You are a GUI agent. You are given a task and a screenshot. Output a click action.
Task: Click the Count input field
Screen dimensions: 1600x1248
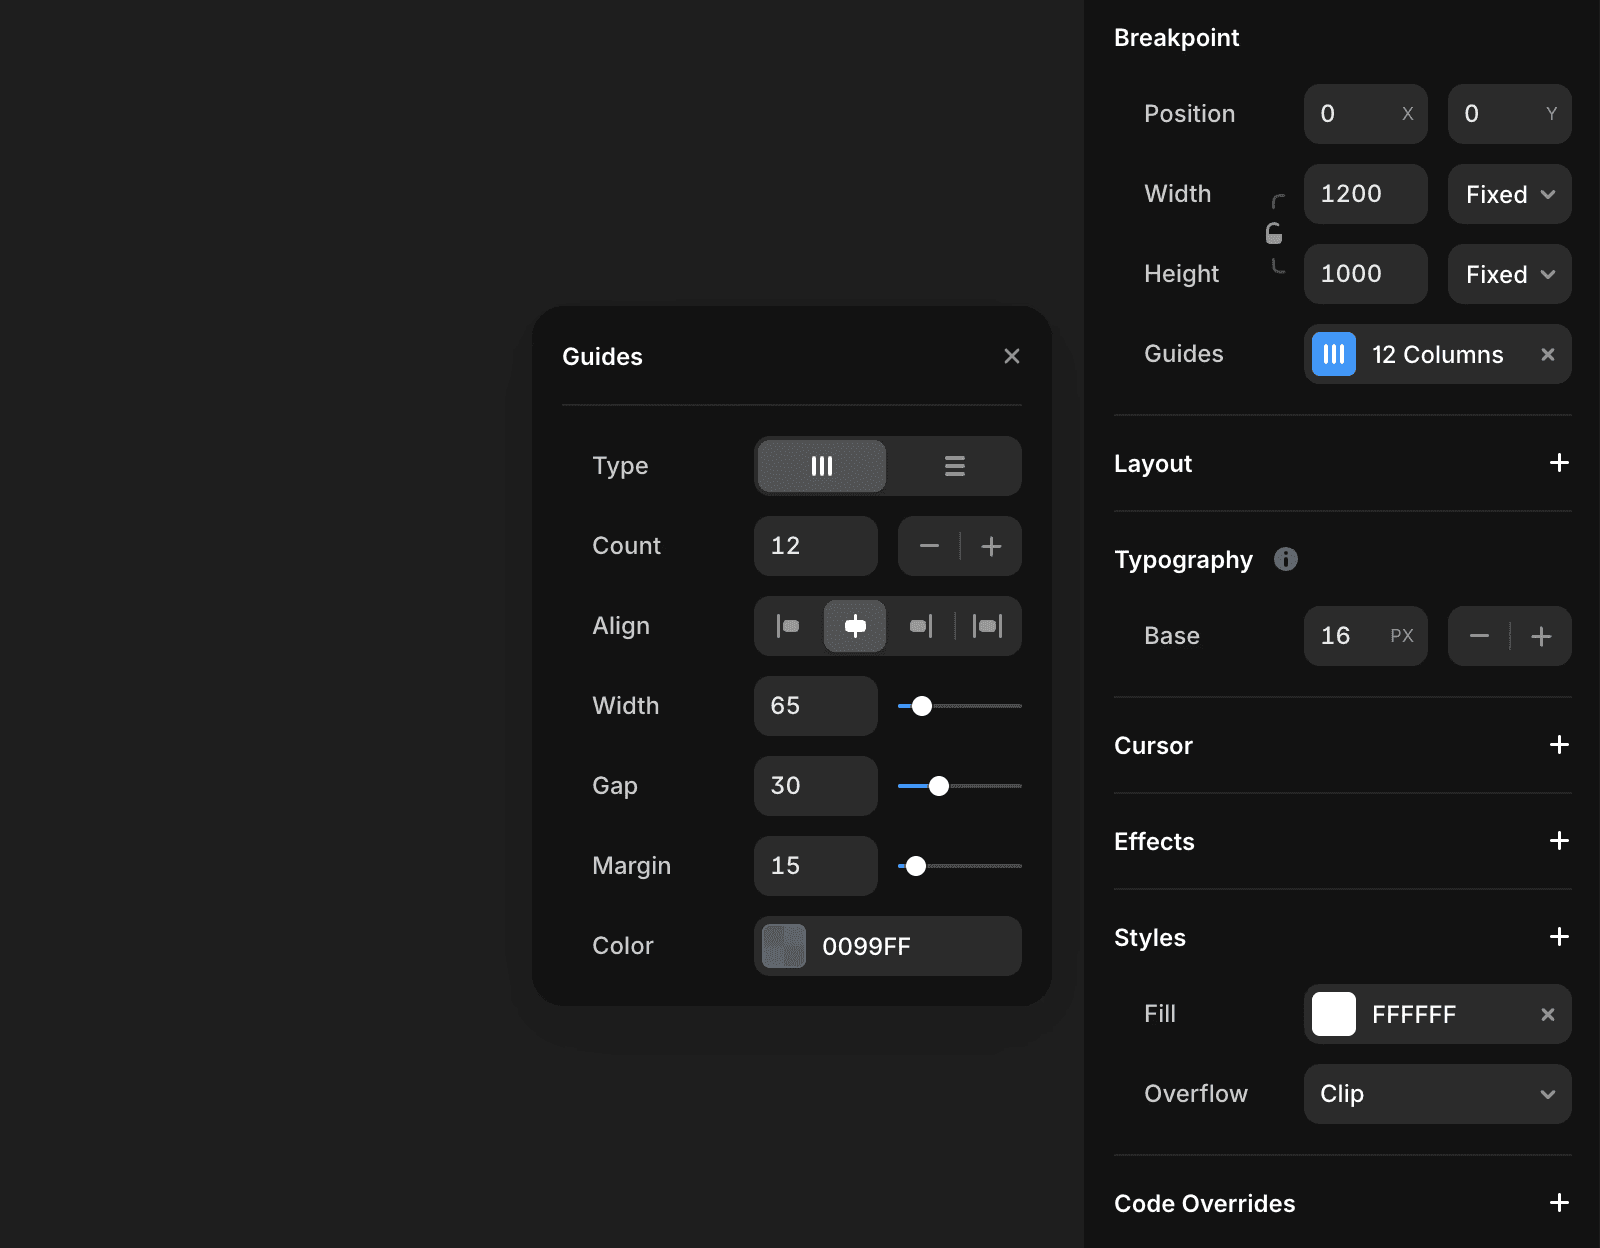[815, 546]
